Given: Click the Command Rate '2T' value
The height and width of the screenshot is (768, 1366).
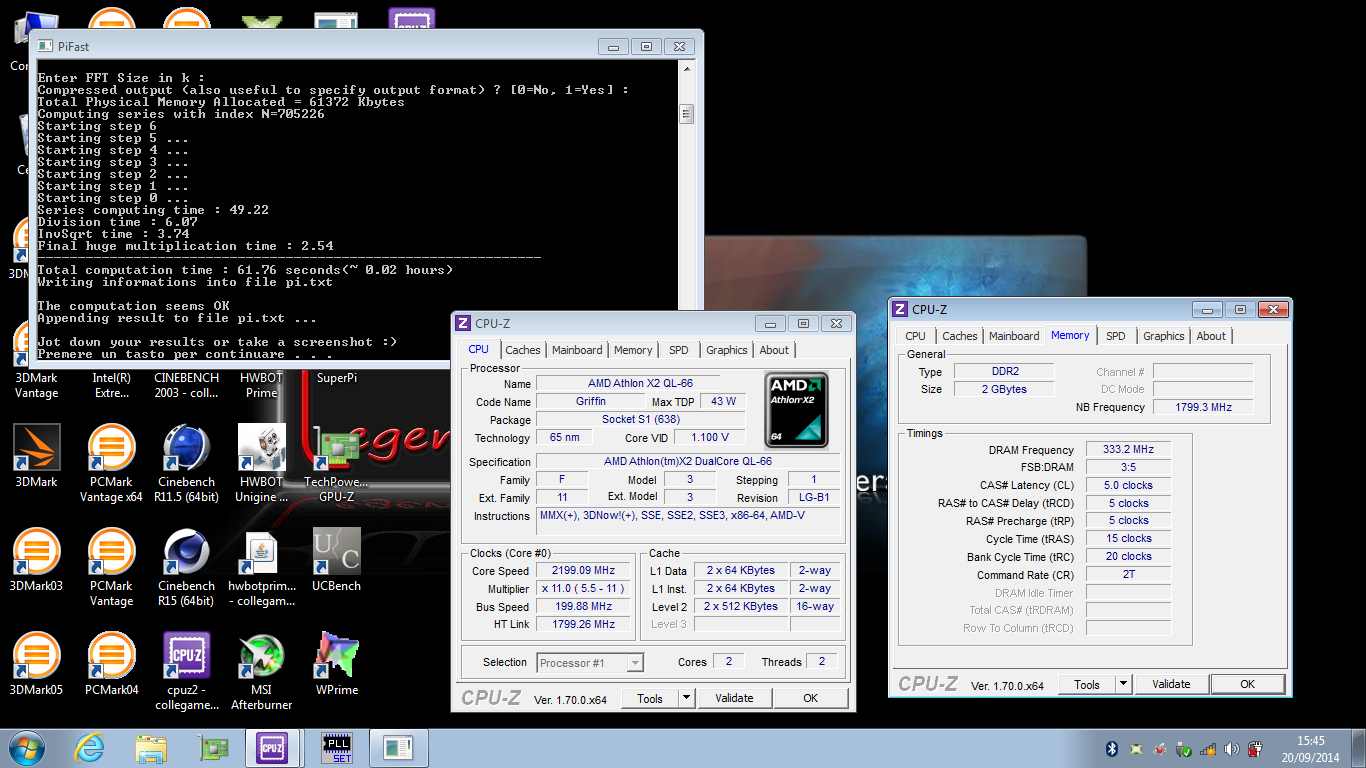Looking at the screenshot, I should [1128, 574].
